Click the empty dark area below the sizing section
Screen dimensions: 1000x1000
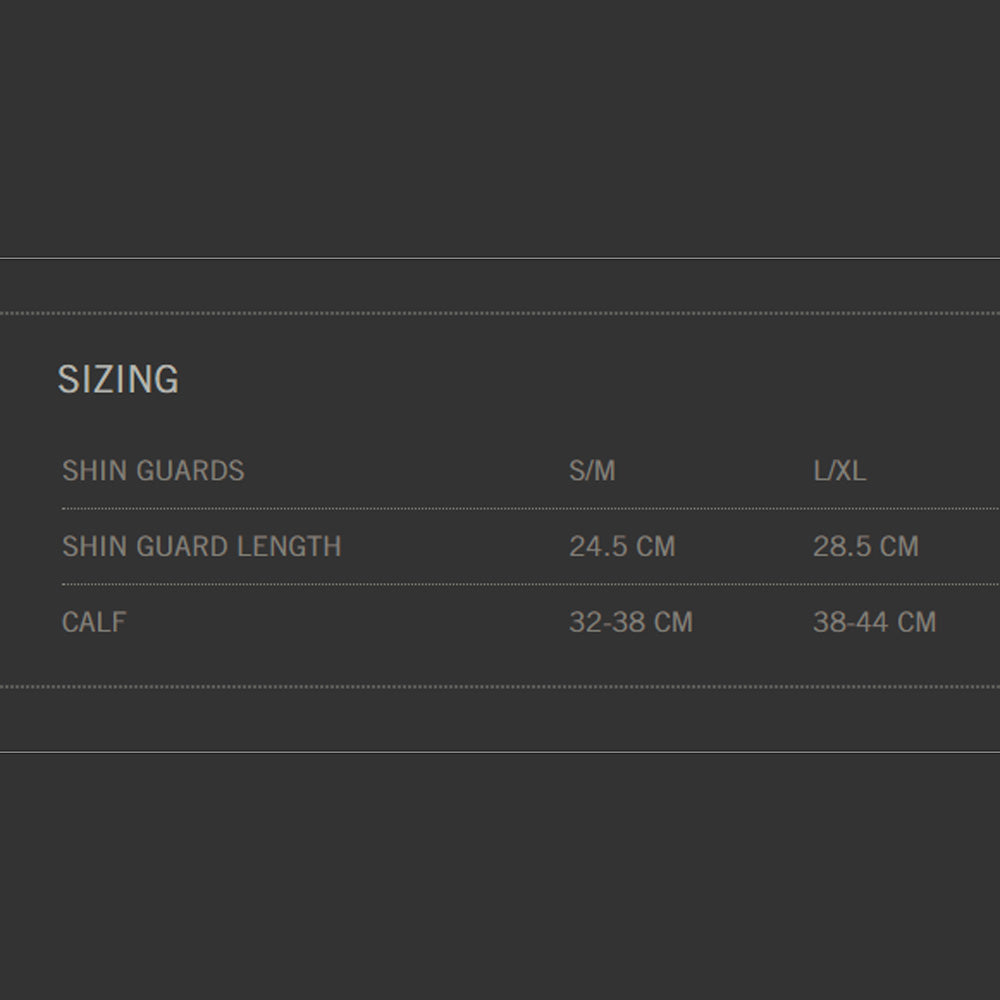click(x=500, y=875)
